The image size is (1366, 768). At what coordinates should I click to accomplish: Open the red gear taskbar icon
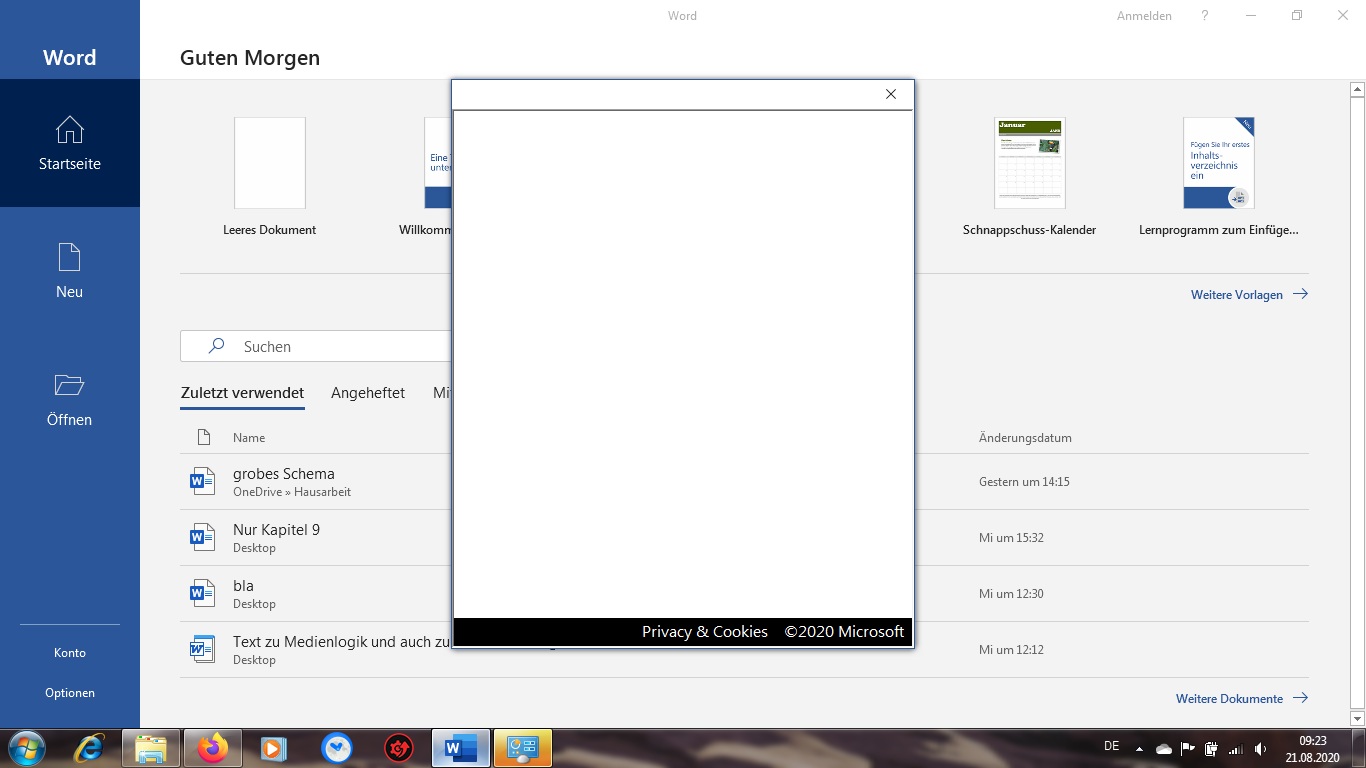[399, 748]
